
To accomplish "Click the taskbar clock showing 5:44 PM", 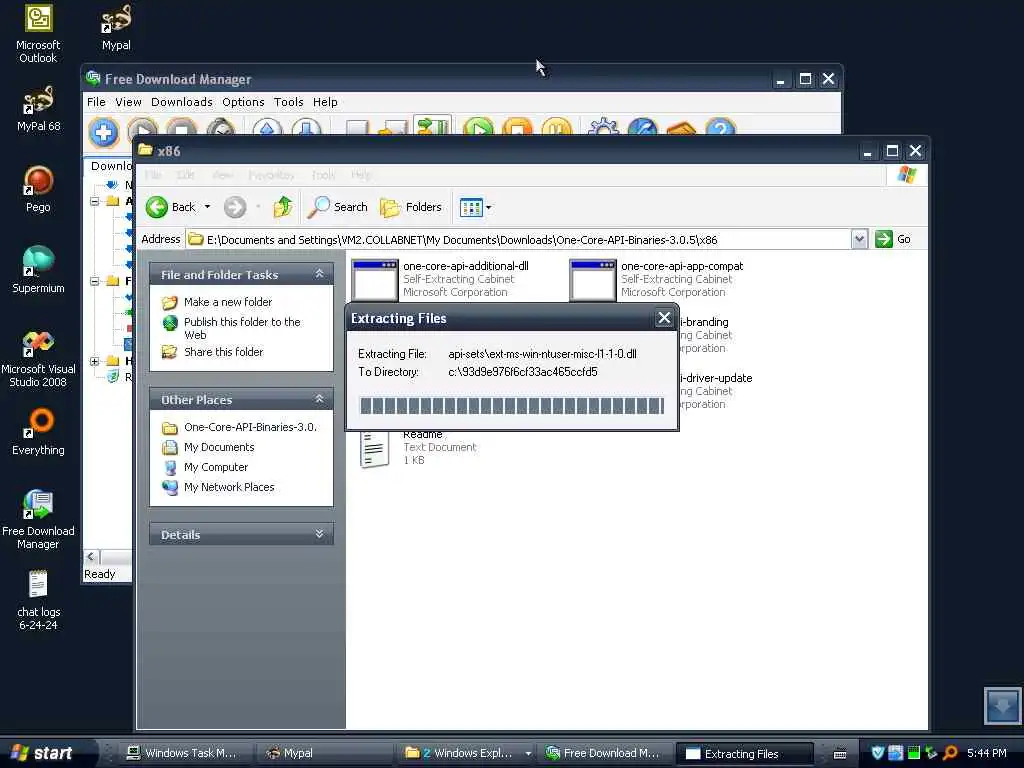I will pos(987,753).
